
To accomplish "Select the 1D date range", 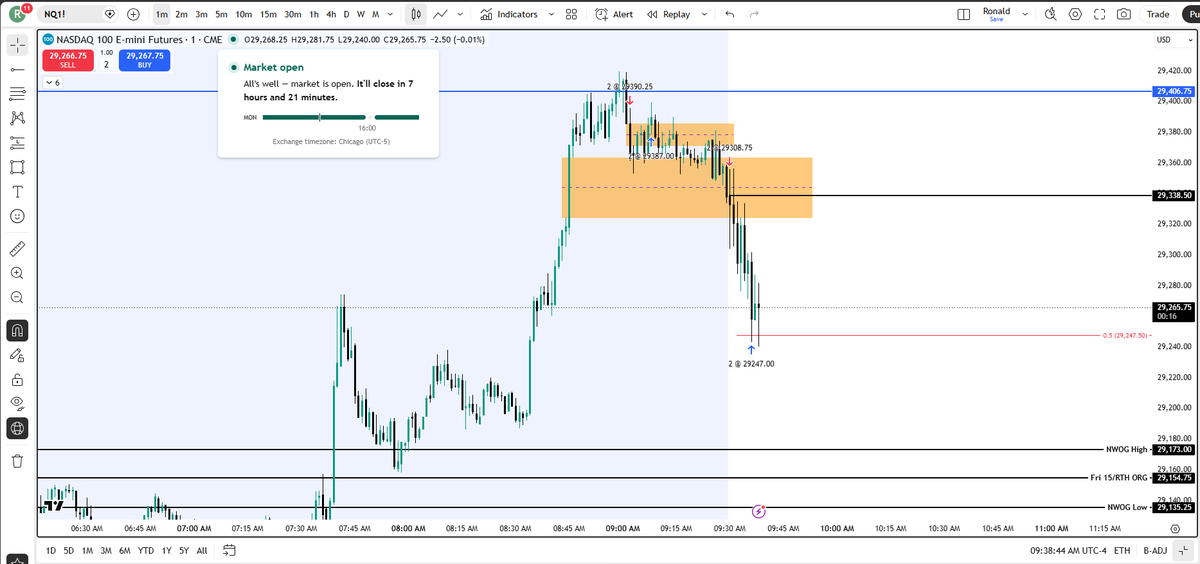I will (x=51, y=550).
